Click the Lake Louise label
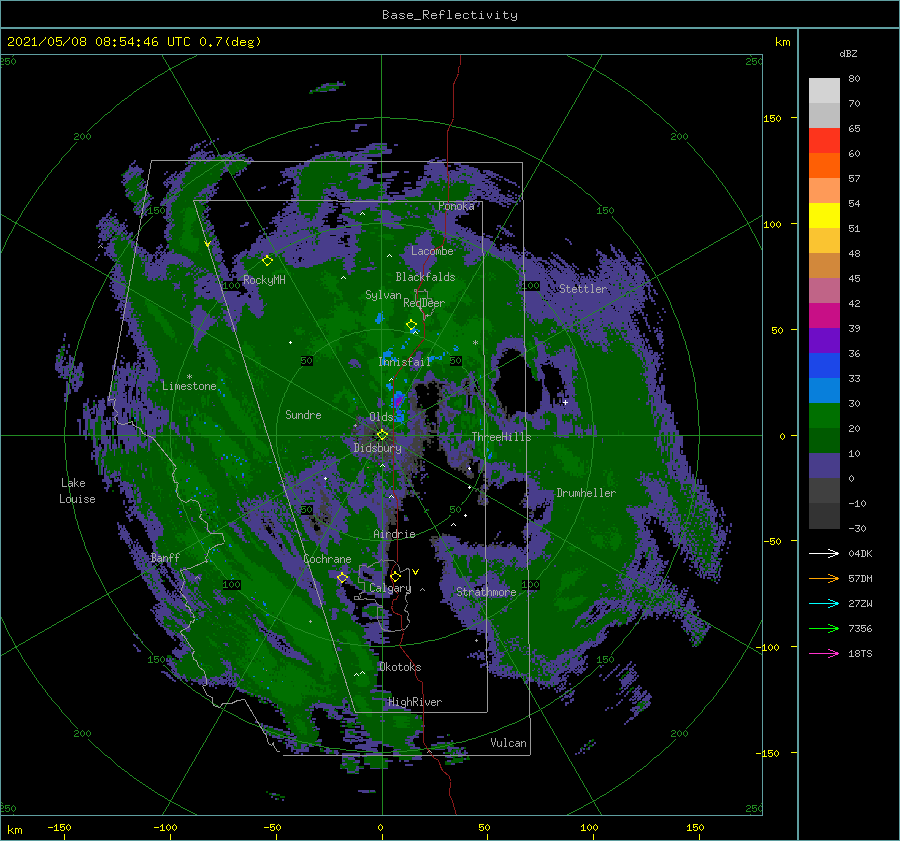Image resolution: width=900 pixels, height=841 pixels. pos(77,491)
